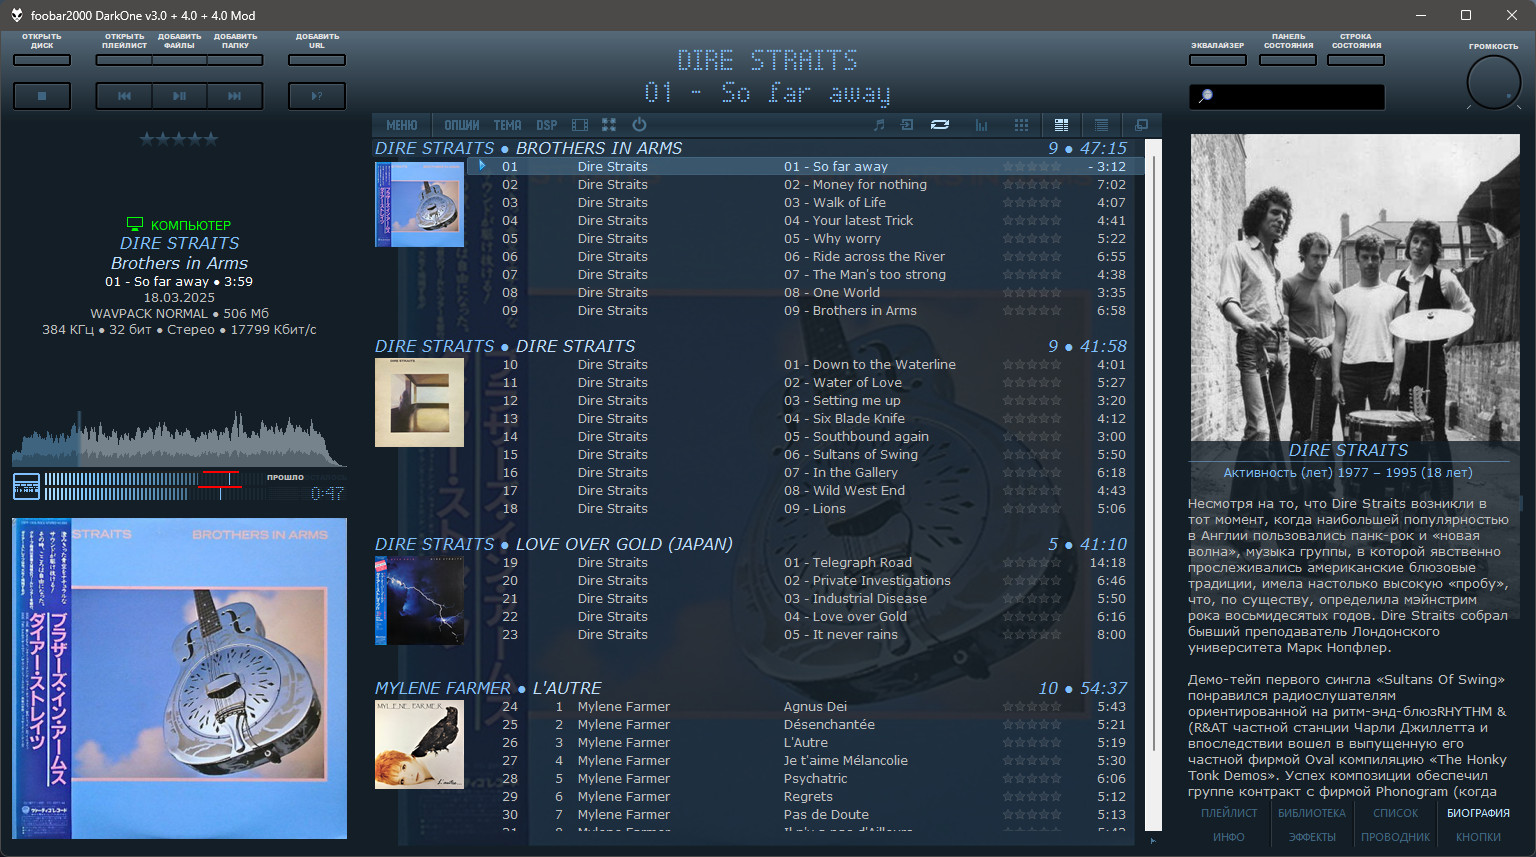This screenshot has height=857, width=1536.
Task: Click the search field with magnifier
Action: tap(1287, 96)
